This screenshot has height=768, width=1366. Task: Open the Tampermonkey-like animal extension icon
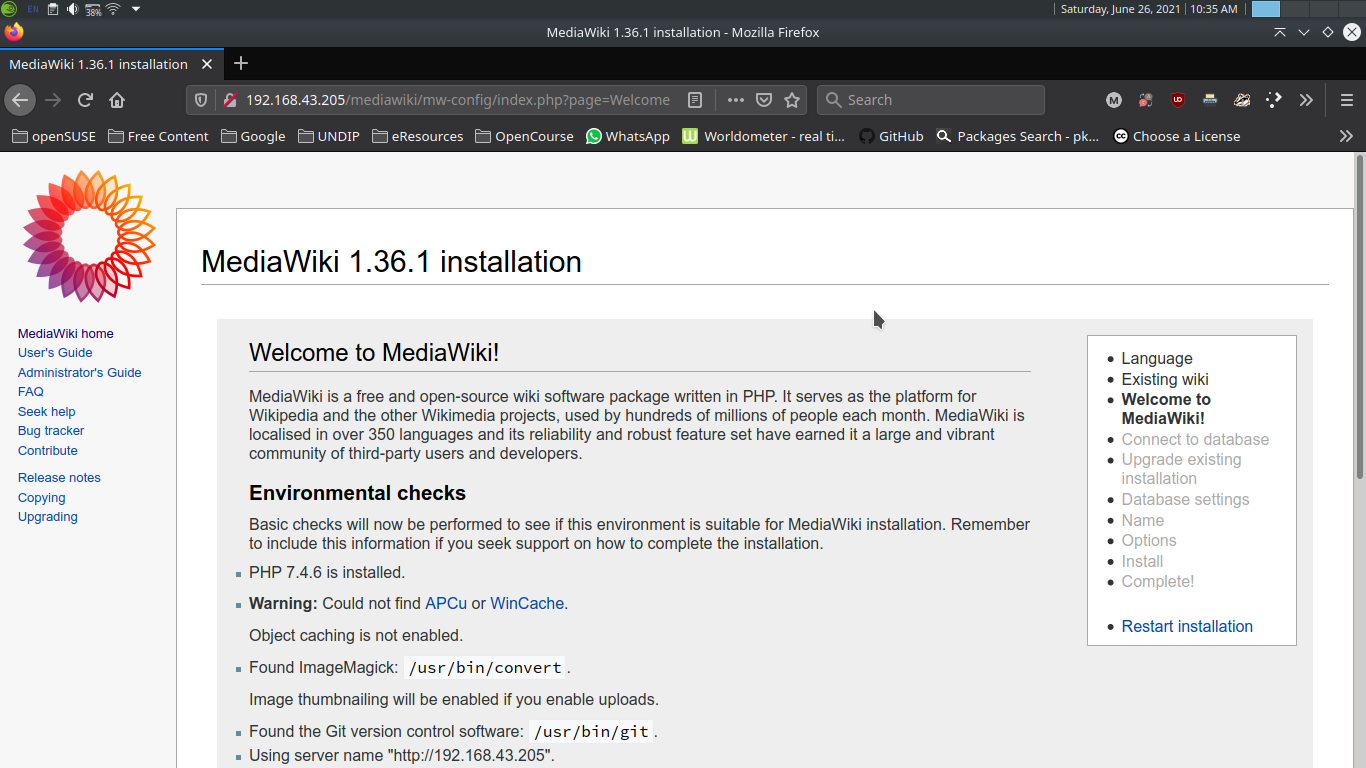pyautogui.click(x=1242, y=100)
